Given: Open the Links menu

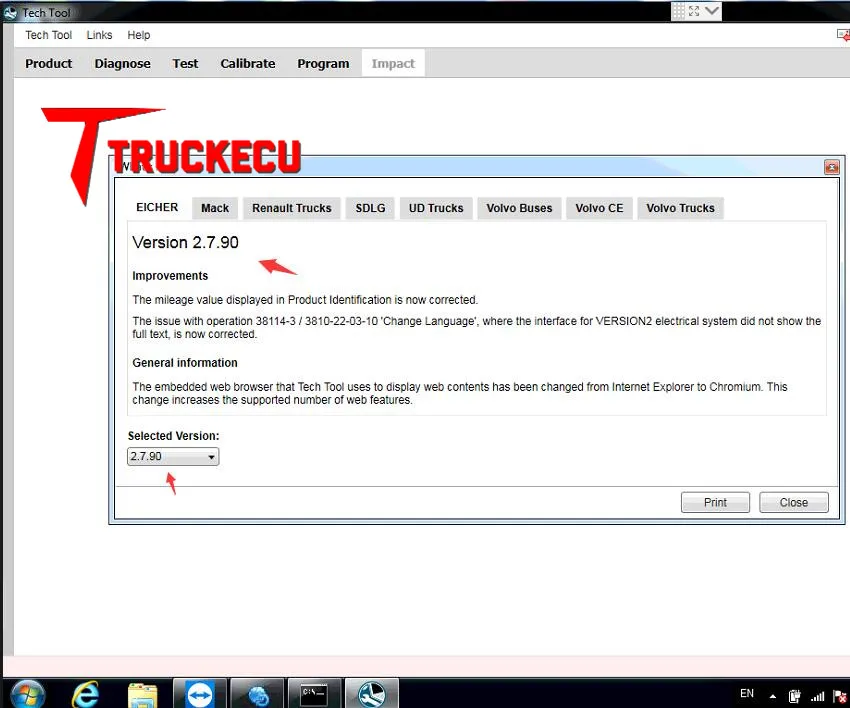Looking at the screenshot, I should click(x=99, y=35).
